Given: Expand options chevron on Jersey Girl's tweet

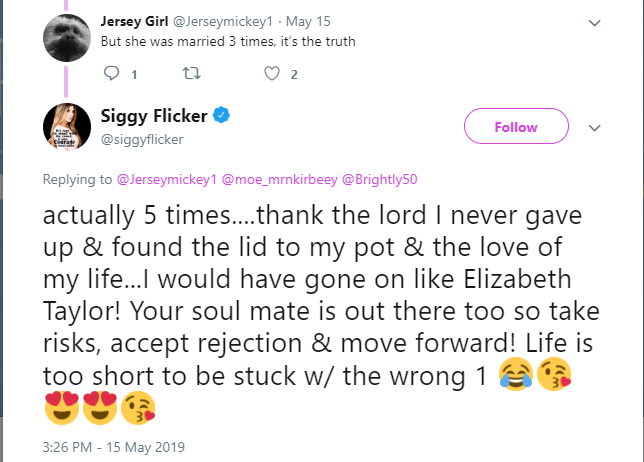Looking at the screenshot, I should pos(595,22).
